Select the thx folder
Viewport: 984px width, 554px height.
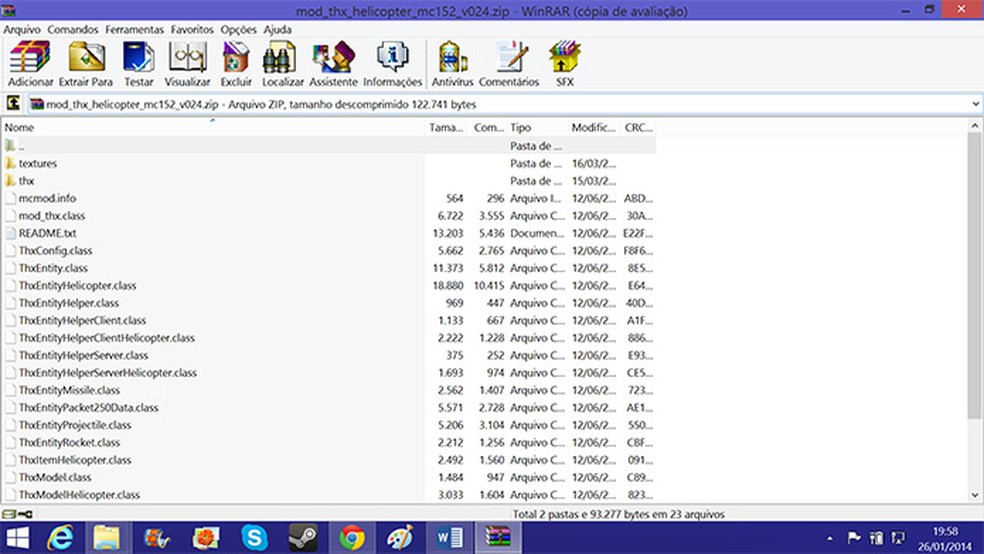[x=26, y=181]
